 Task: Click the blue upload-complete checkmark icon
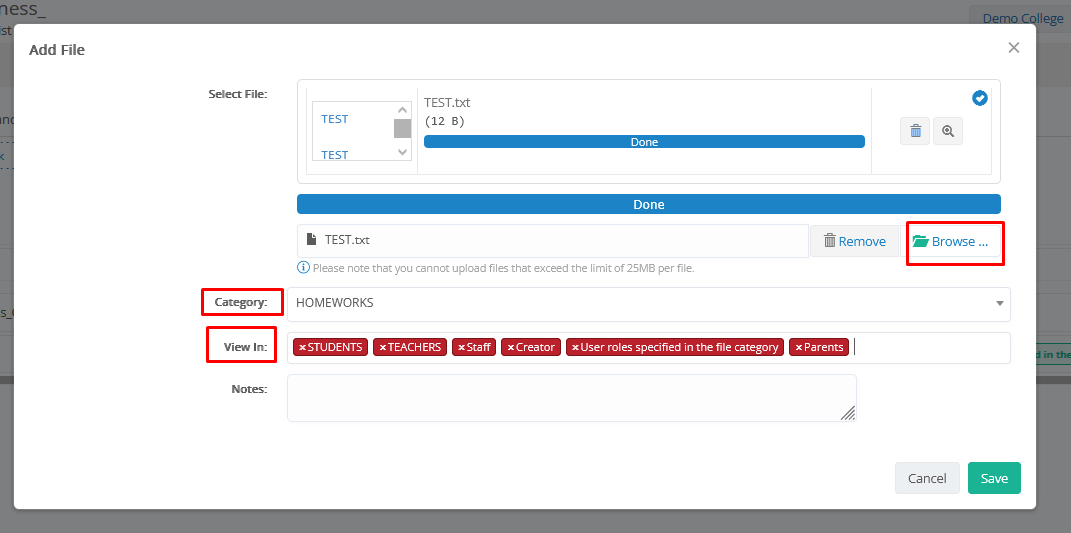point(980,98)
